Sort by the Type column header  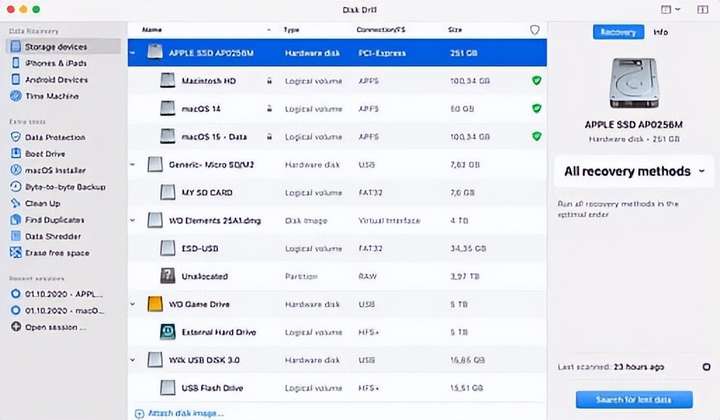click(291, 29)
